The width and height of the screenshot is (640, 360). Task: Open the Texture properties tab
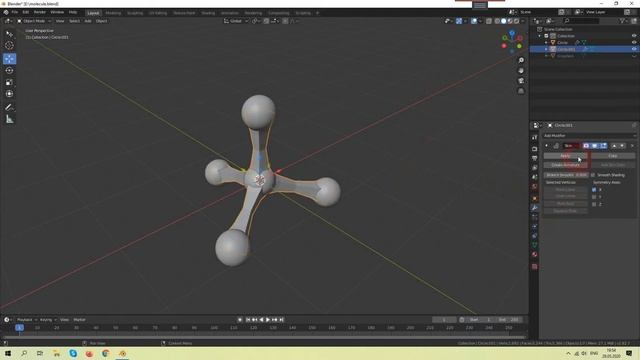pos(535,267)
